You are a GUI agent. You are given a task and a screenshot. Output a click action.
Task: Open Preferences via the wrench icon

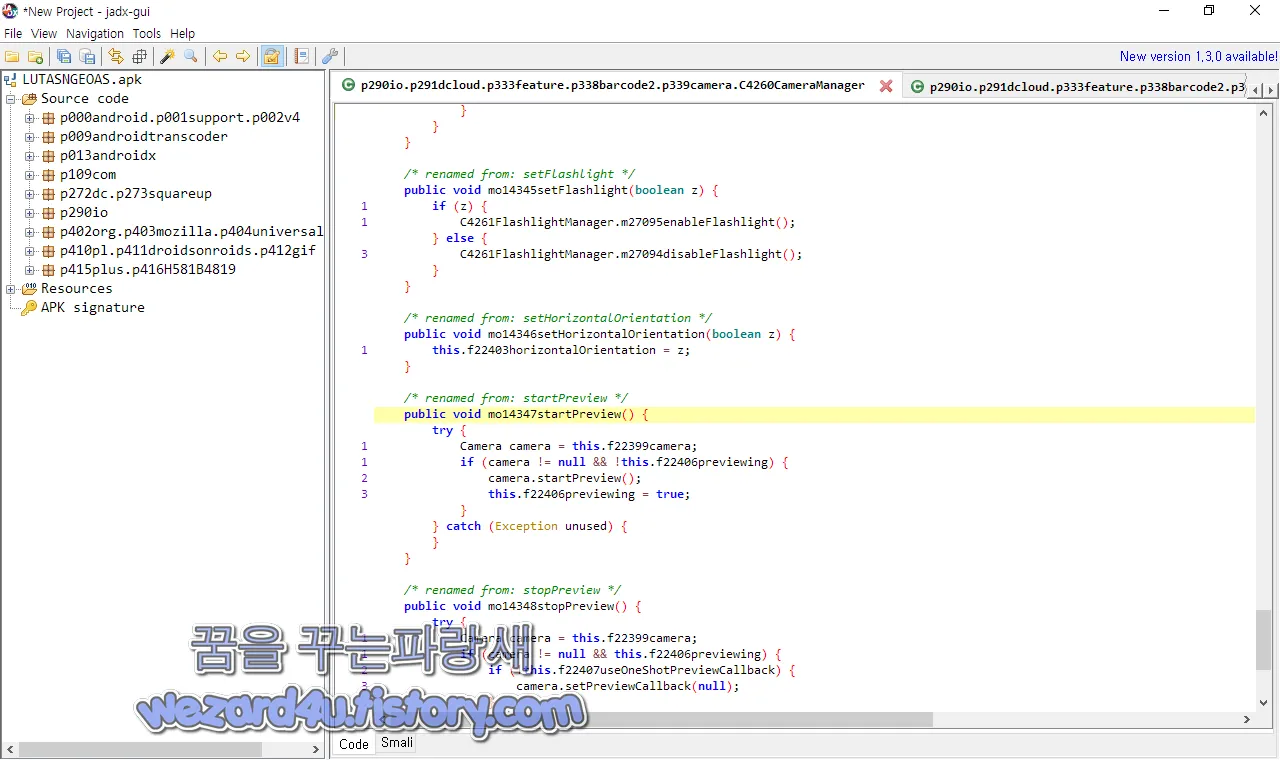coord(329,57)
